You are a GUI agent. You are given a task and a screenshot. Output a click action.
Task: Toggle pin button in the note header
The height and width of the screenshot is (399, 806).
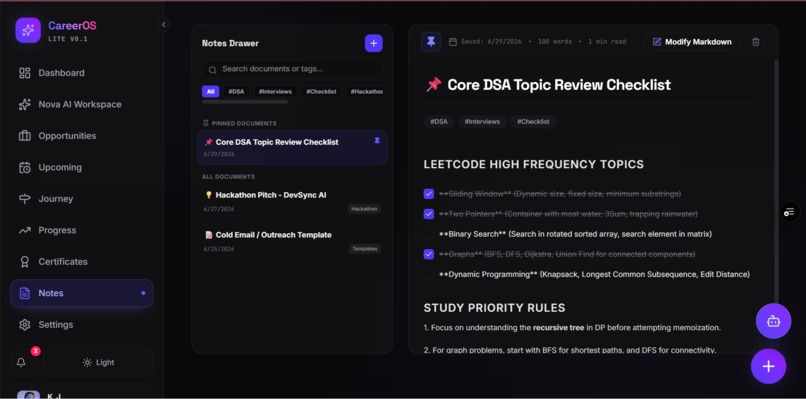[431, 42]
